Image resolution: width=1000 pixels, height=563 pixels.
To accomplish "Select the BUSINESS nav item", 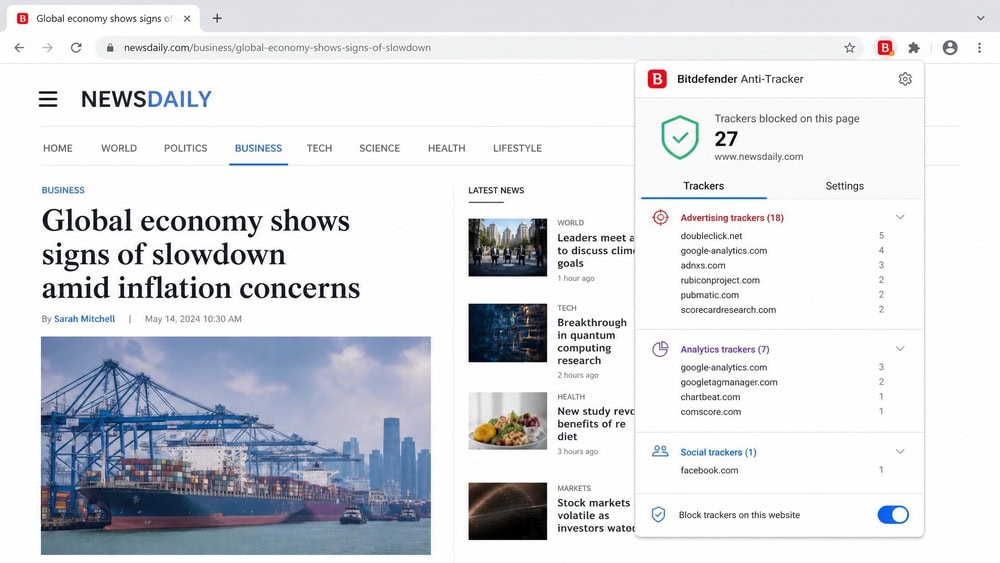I will click(x=258, y=148).
